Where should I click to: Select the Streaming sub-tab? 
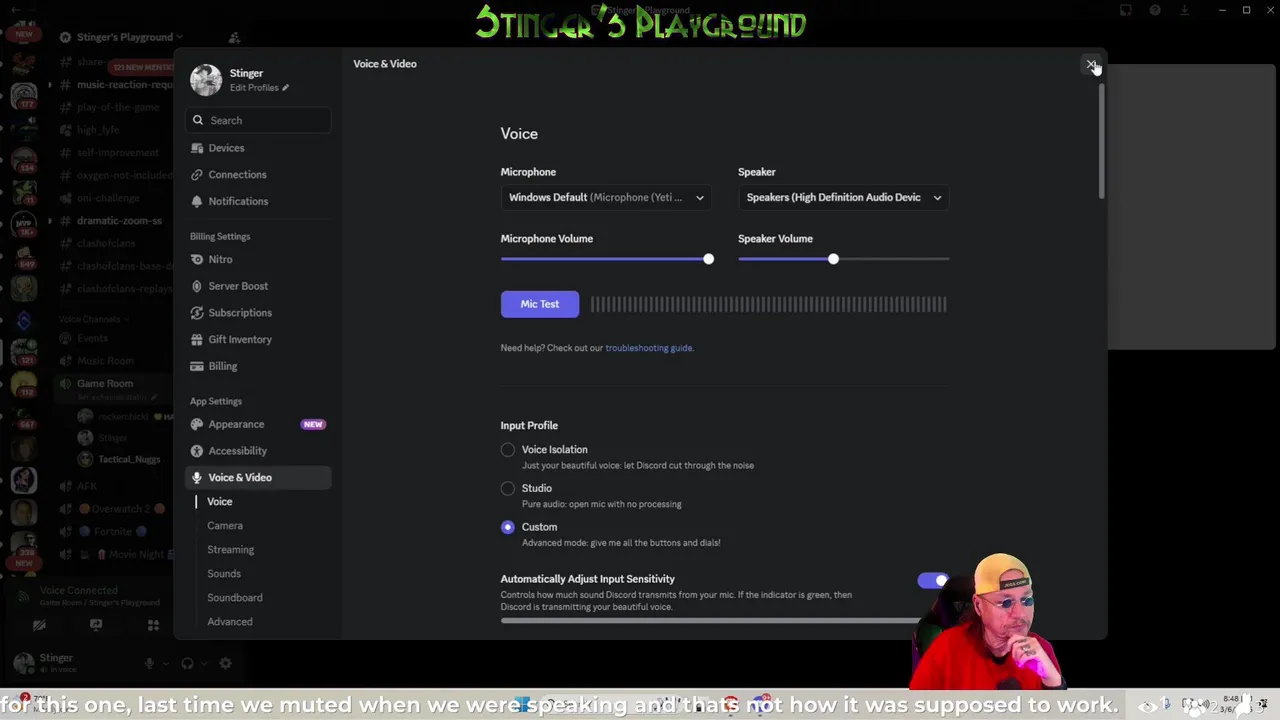point(231,550)
